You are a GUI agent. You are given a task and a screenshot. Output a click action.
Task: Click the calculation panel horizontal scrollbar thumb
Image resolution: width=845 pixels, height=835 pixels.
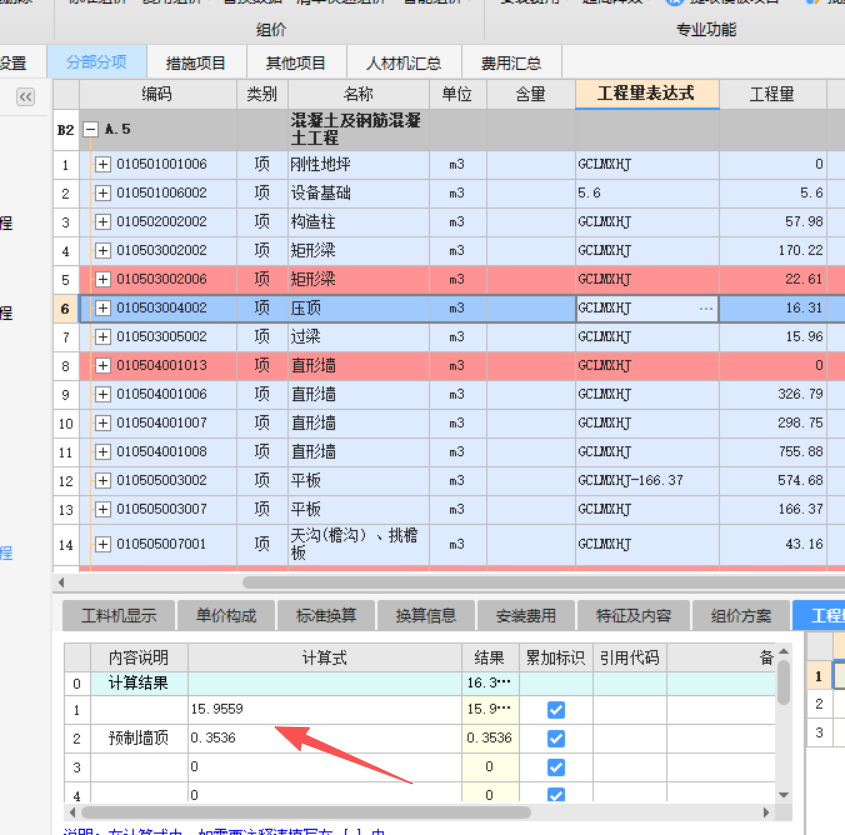point(306,812)
